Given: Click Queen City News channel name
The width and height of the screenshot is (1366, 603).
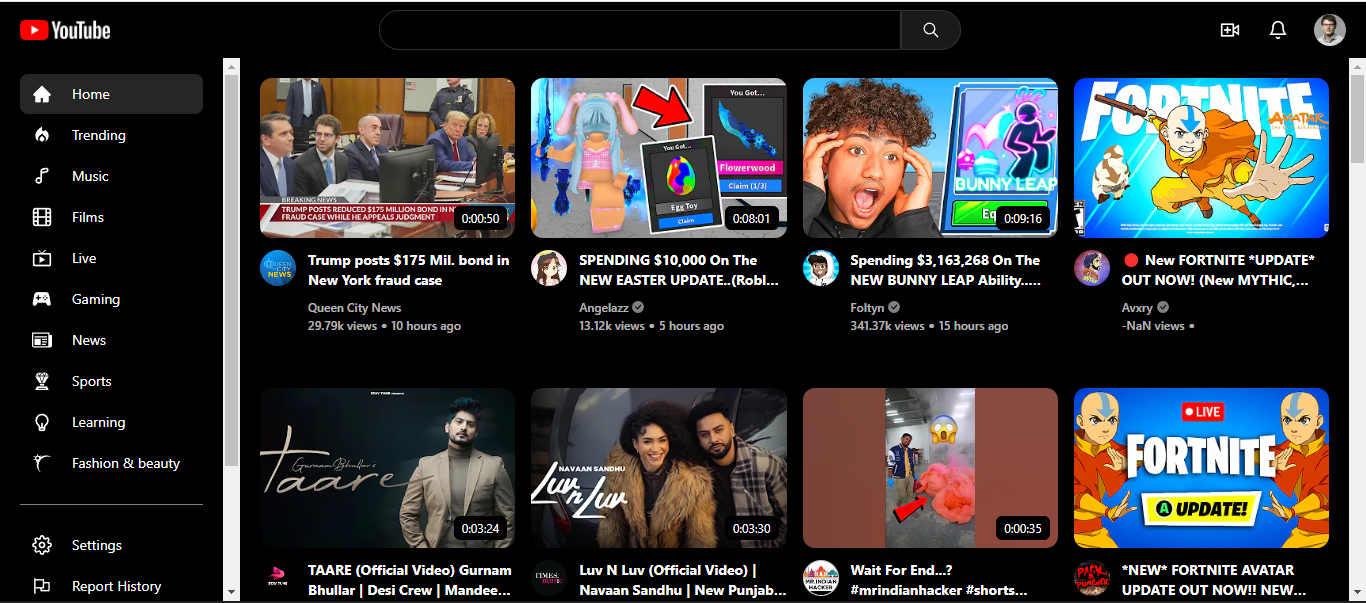Looking at the screenshot, I should pos(355,308).
